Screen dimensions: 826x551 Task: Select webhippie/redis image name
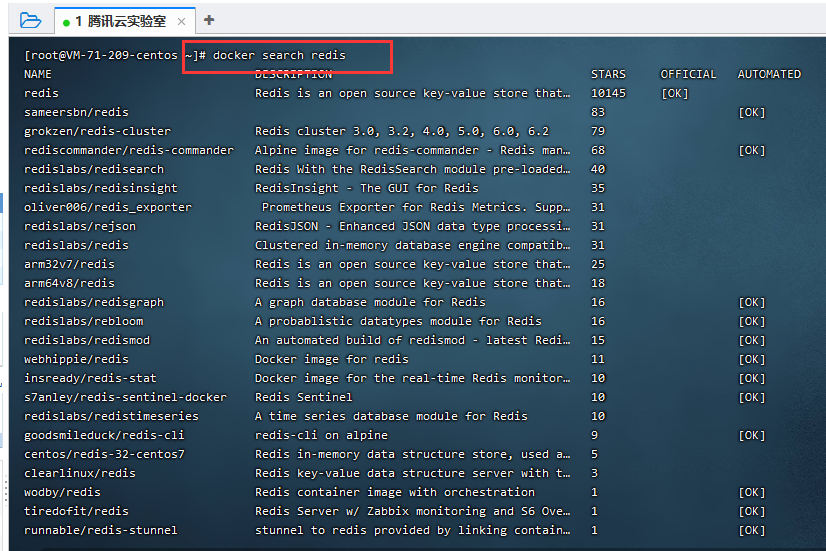point(76,359)
